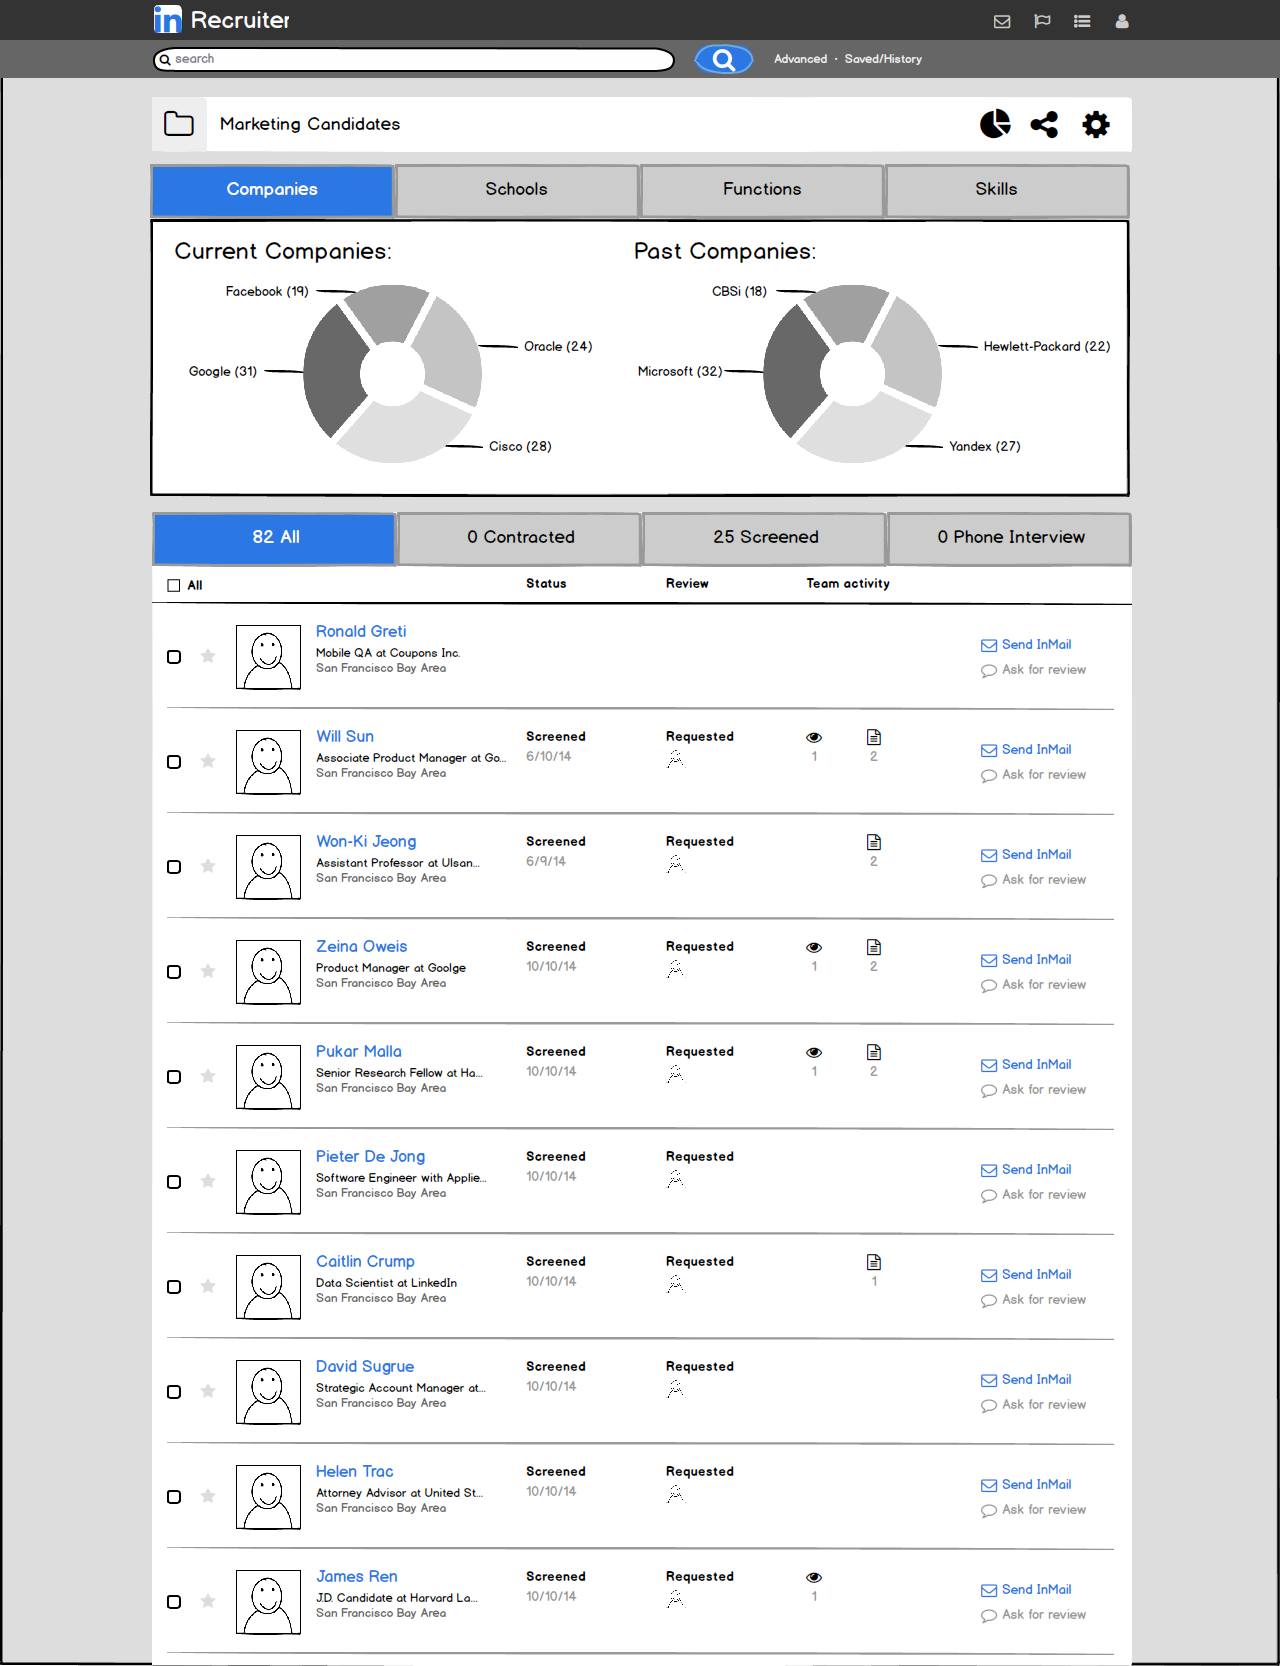Open the flag notifications icon
The height and width of the screenshot is (1666, 1280).
click(1042, 21)
